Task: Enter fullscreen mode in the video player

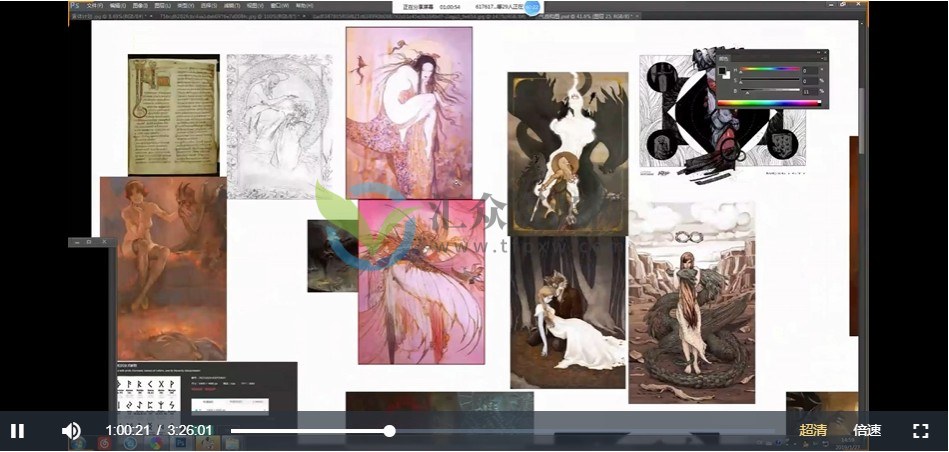Action: tap(920, 431)
